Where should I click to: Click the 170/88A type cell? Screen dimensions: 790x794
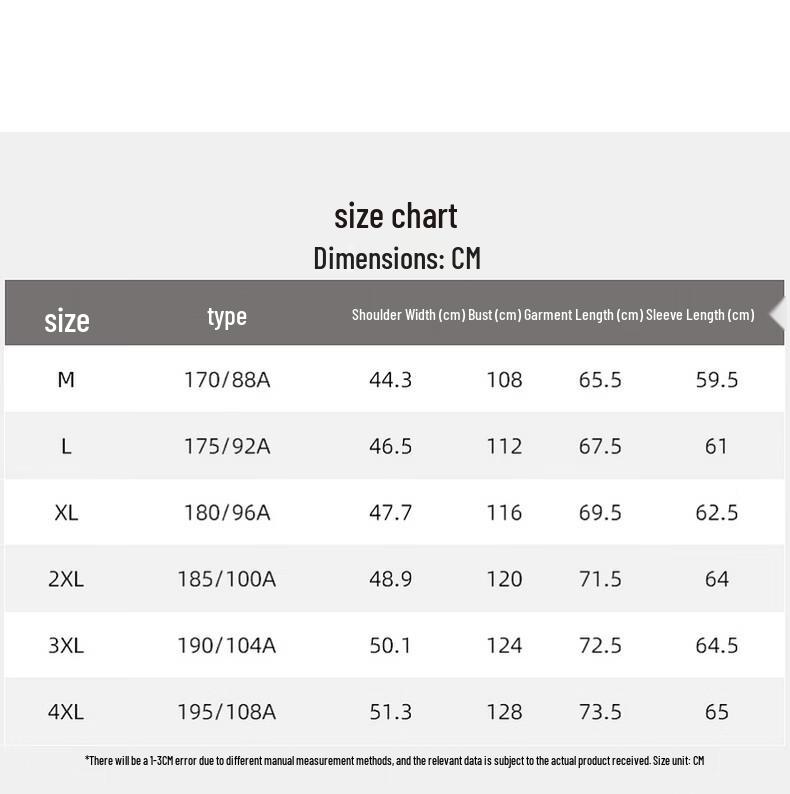pyautogui.click(x=227, y=379)
